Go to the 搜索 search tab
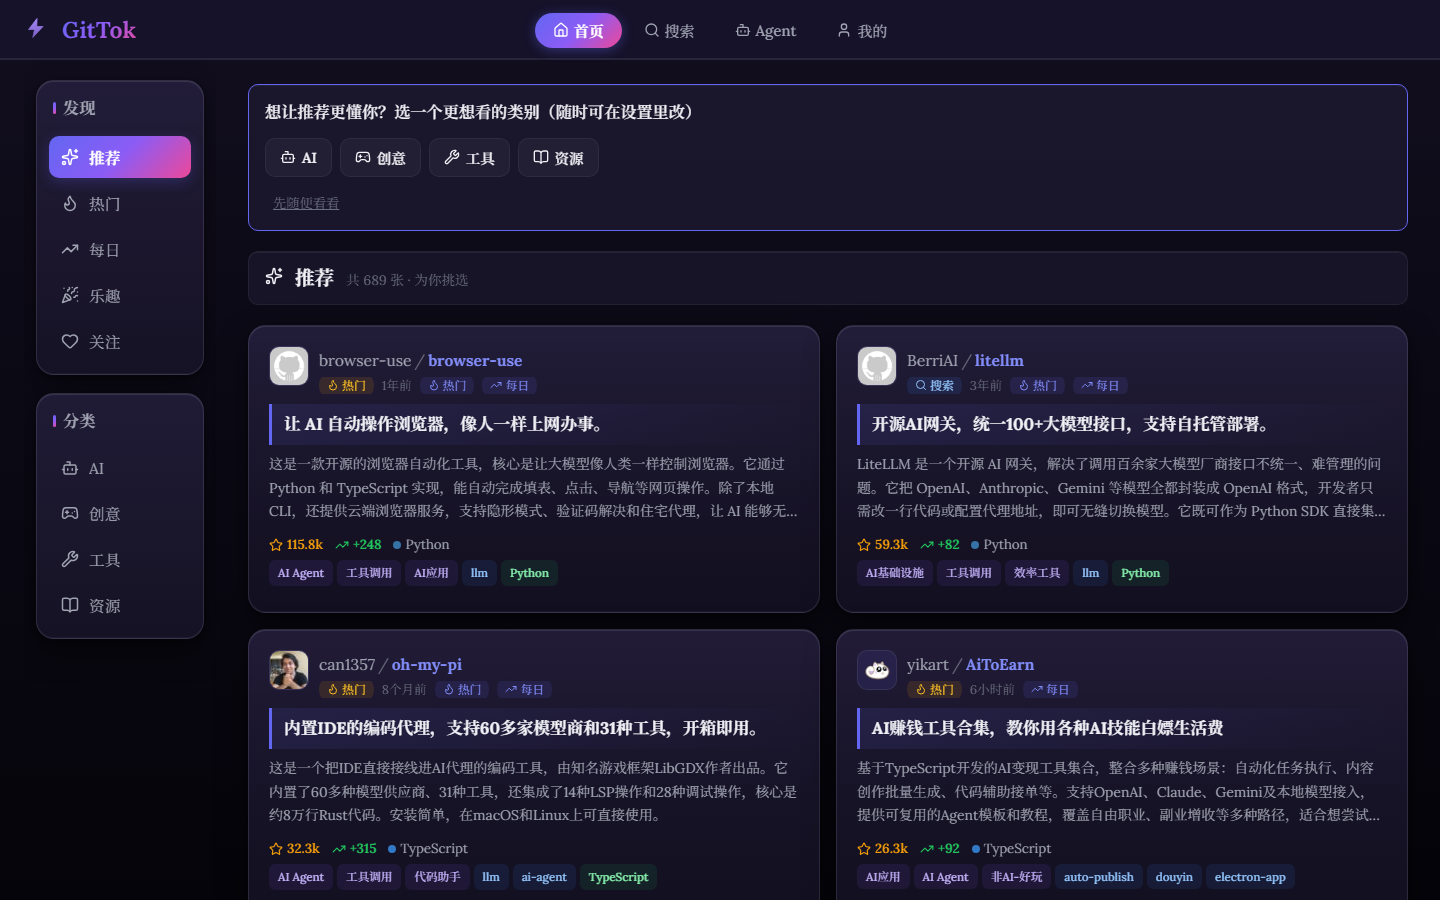This screenshot has height=900, width=1440. (x=669, y=30)
